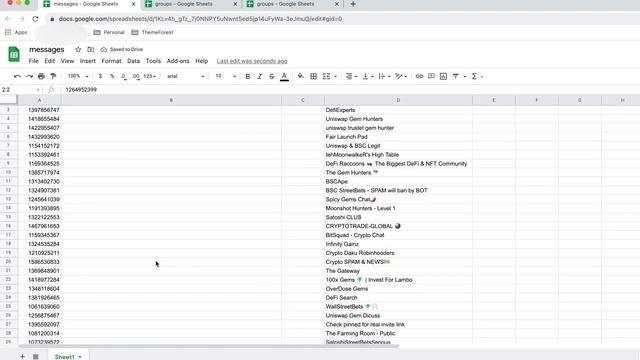640x360 pixels.
Task: Open the zoom 100% dropdown
Action: pos(78,76)
